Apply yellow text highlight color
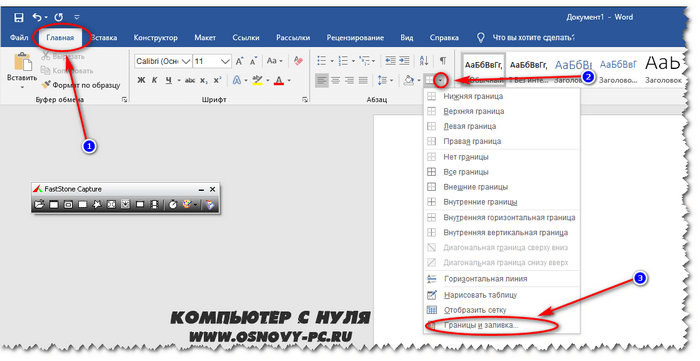Screen dimensions: 700x361 coord(258,80)
